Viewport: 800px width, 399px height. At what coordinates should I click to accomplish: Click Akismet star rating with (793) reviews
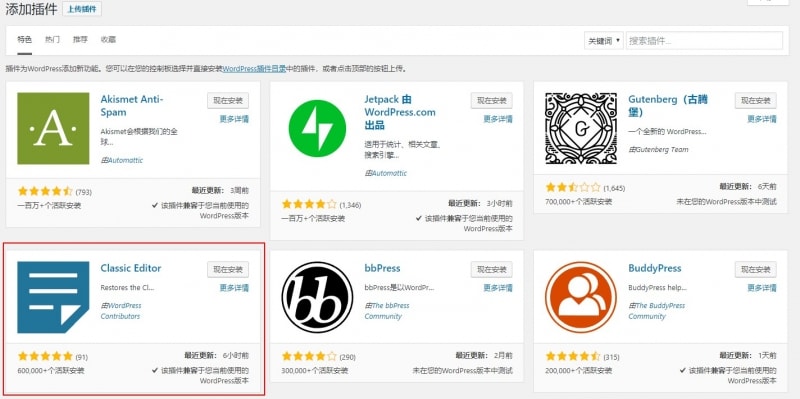[x=55, y=192]
